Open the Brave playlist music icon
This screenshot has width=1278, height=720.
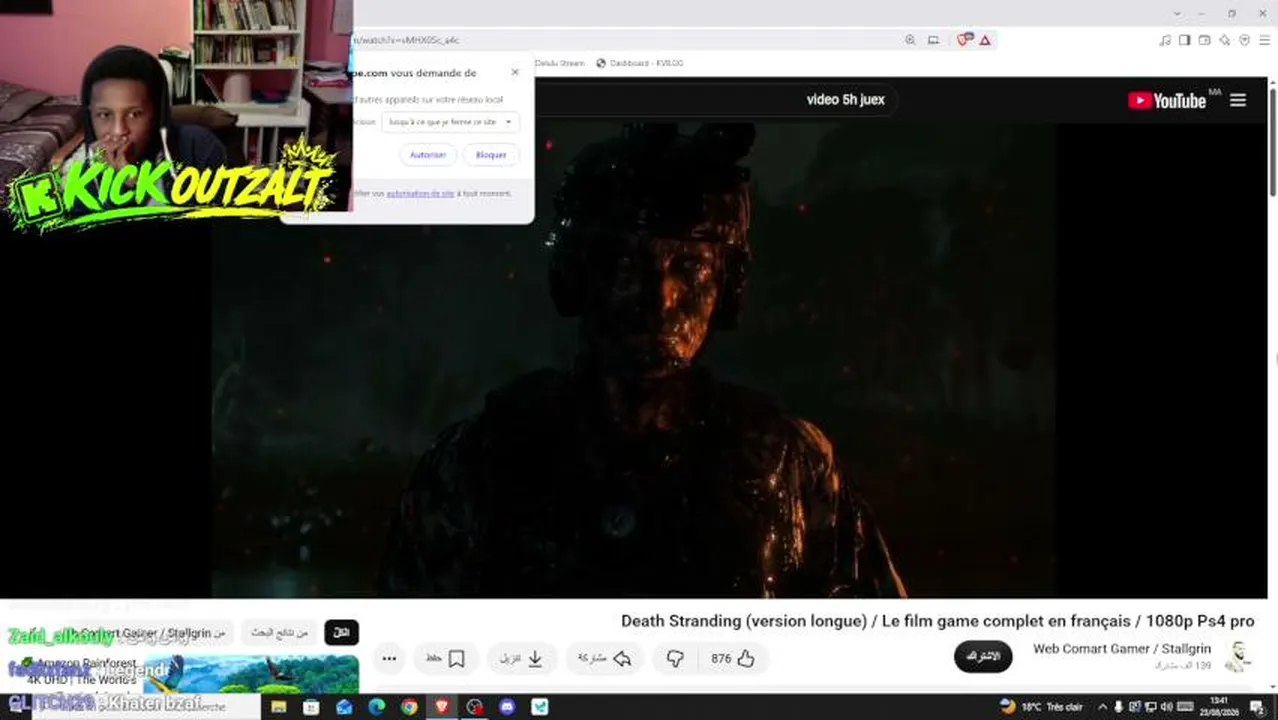pyautogui.click(x=1165, y=40)
